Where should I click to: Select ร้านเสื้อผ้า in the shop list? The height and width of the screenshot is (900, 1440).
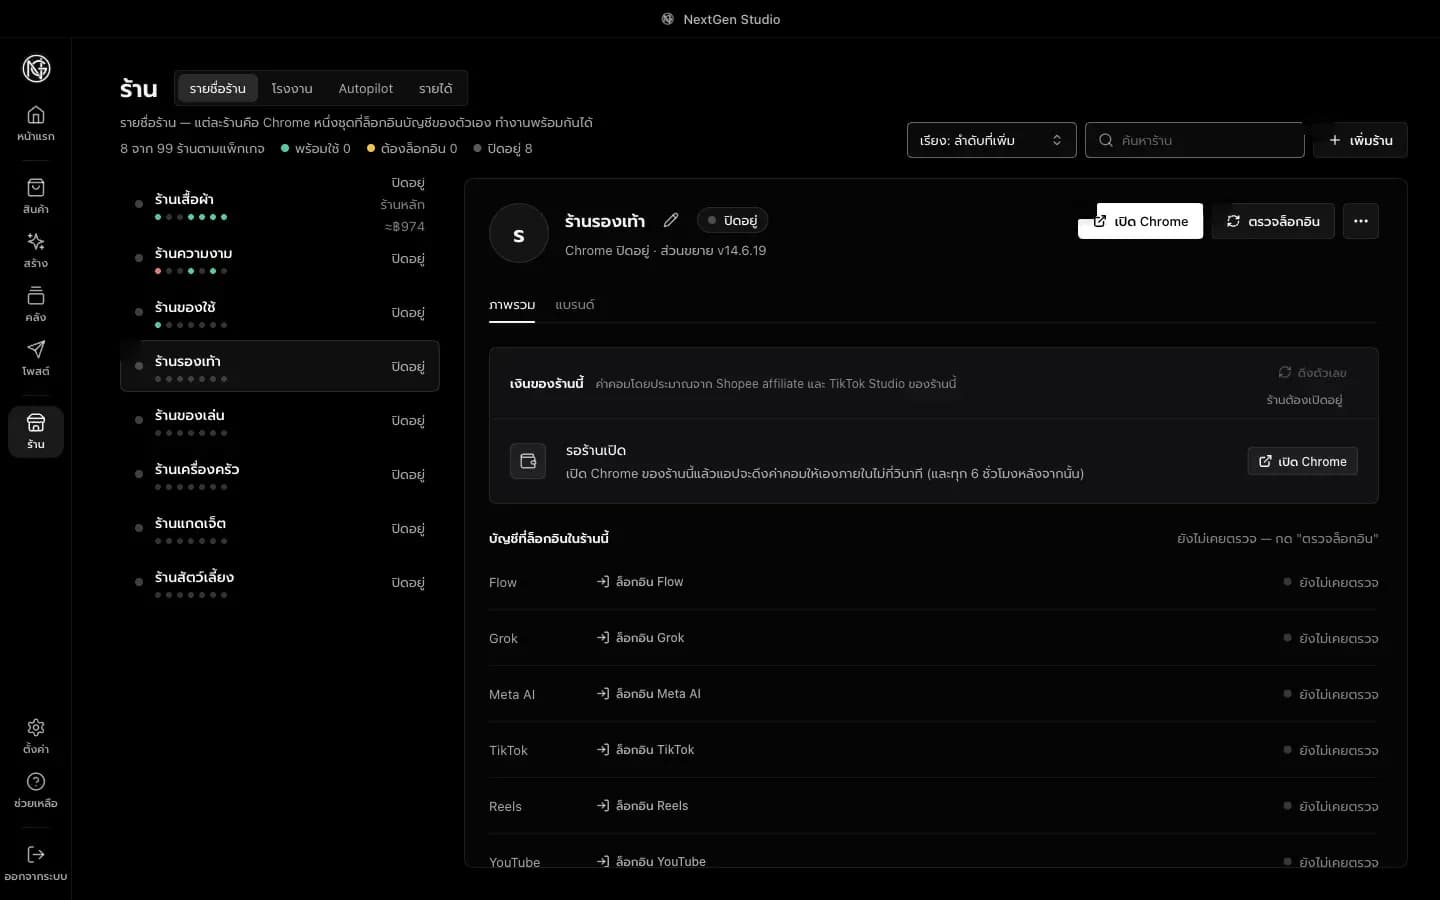click(280, 204)
